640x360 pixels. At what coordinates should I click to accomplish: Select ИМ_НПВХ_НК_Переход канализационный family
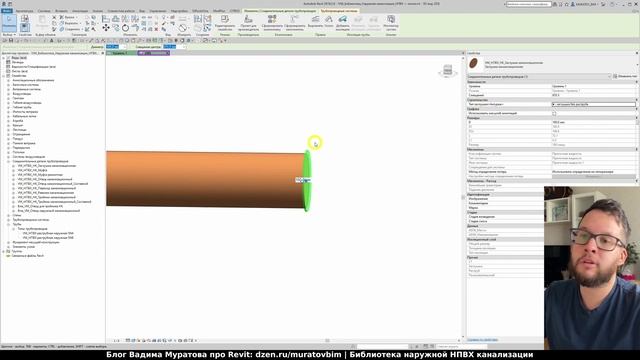(x=47, y=188)
